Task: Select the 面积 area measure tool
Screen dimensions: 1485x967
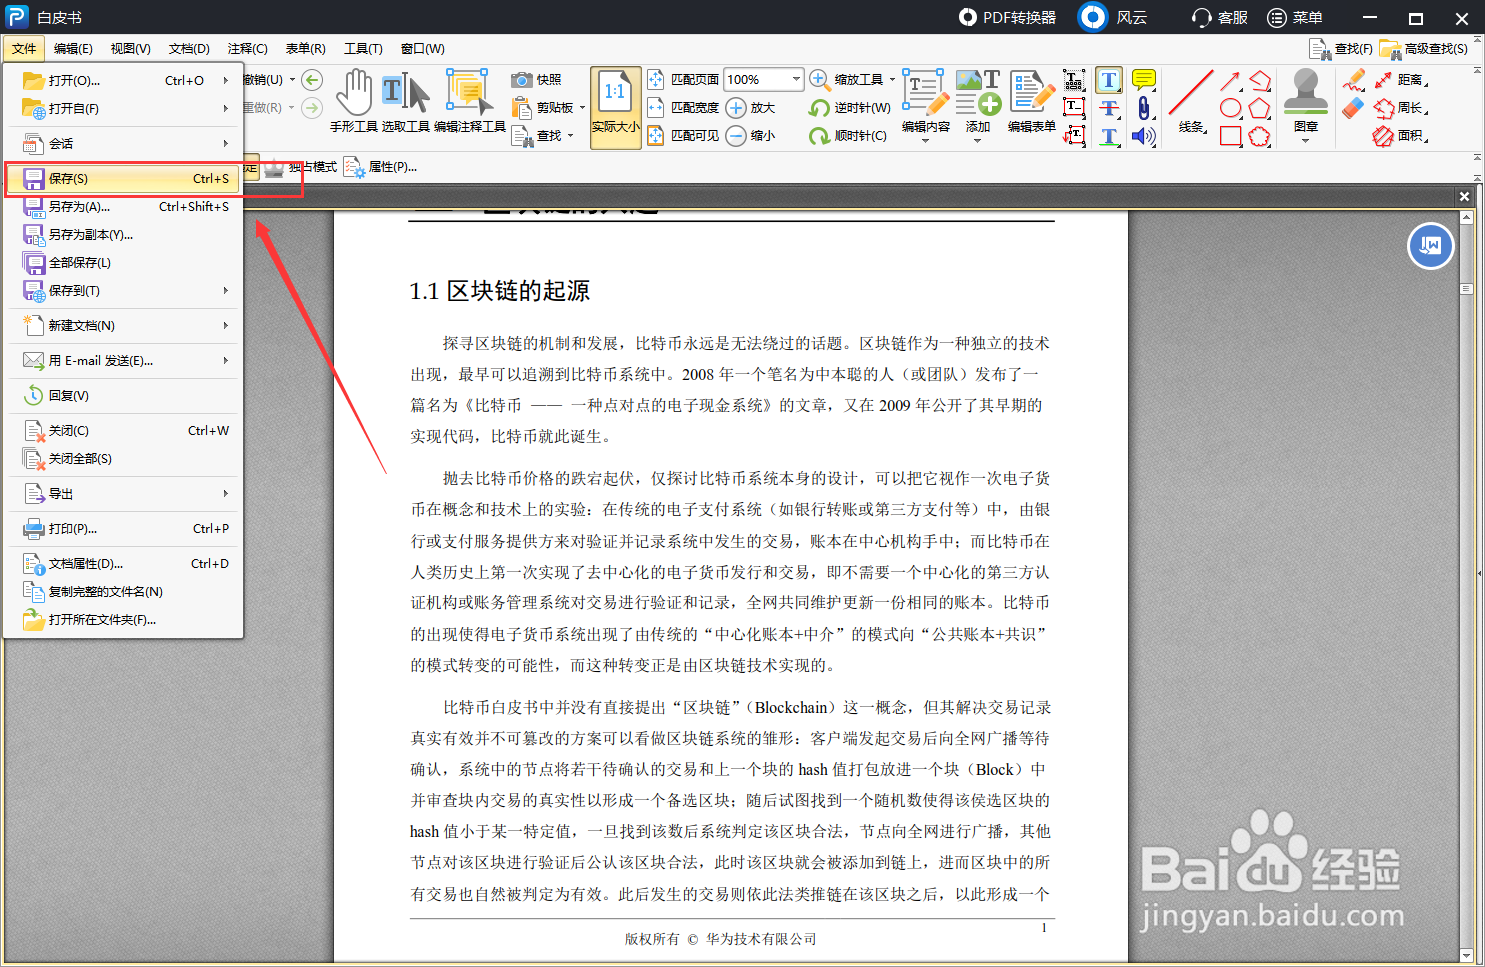Action: 1399,136
